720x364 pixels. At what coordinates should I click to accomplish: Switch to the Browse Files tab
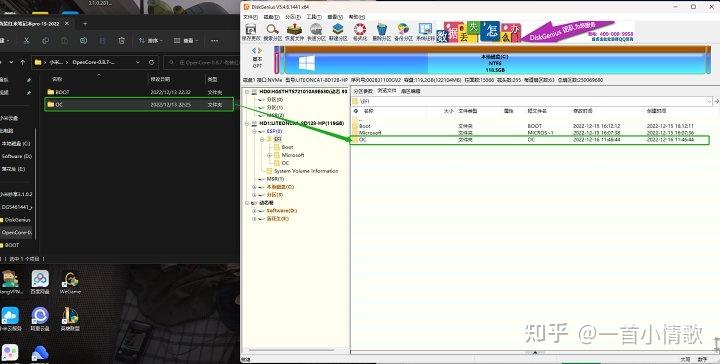click(x=387, y=91)
